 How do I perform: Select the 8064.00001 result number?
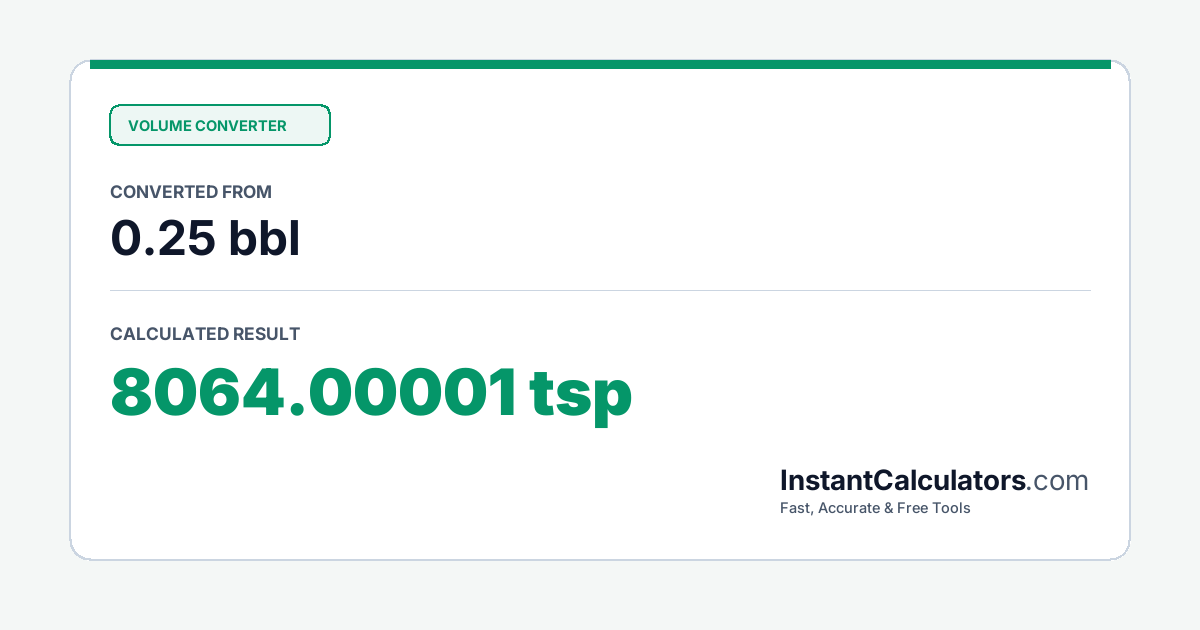point(314,393)
